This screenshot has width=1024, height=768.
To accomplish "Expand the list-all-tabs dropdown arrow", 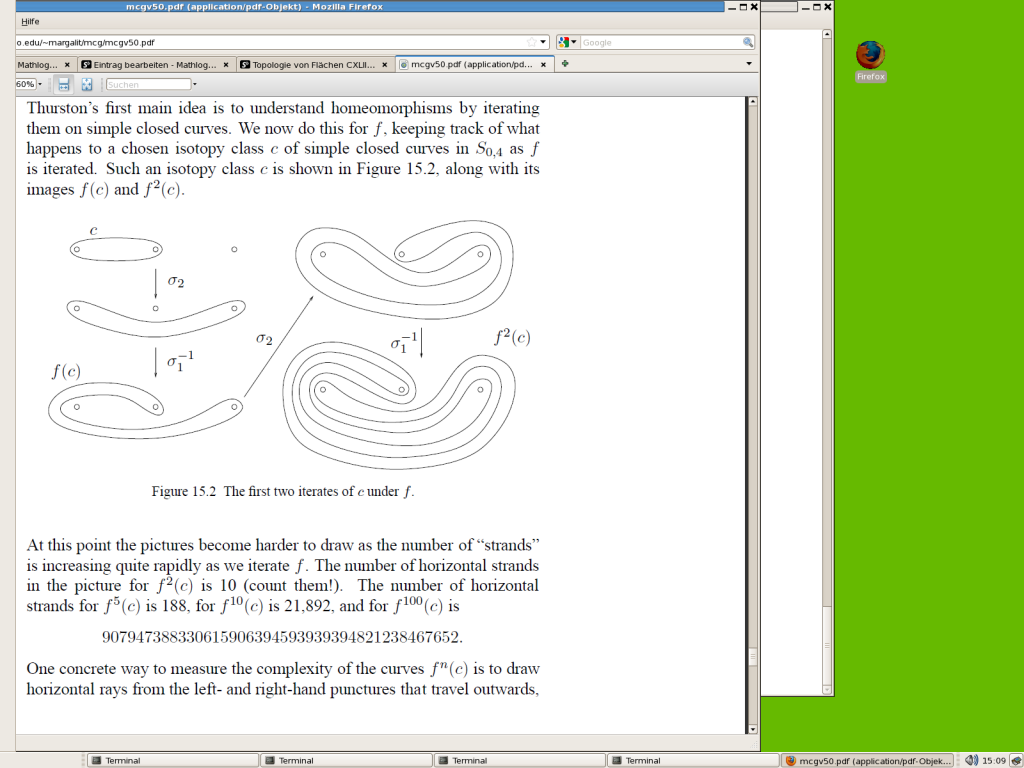I will (x=749, y=64).
